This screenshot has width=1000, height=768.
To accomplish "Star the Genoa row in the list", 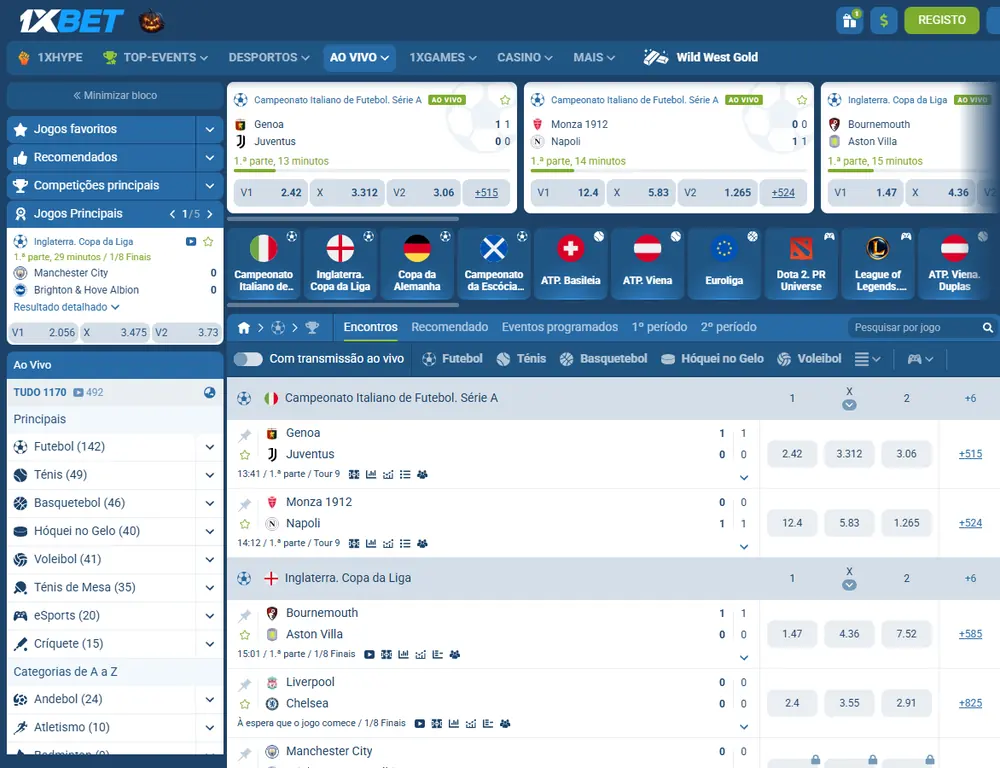I will [x=245, y=455].
